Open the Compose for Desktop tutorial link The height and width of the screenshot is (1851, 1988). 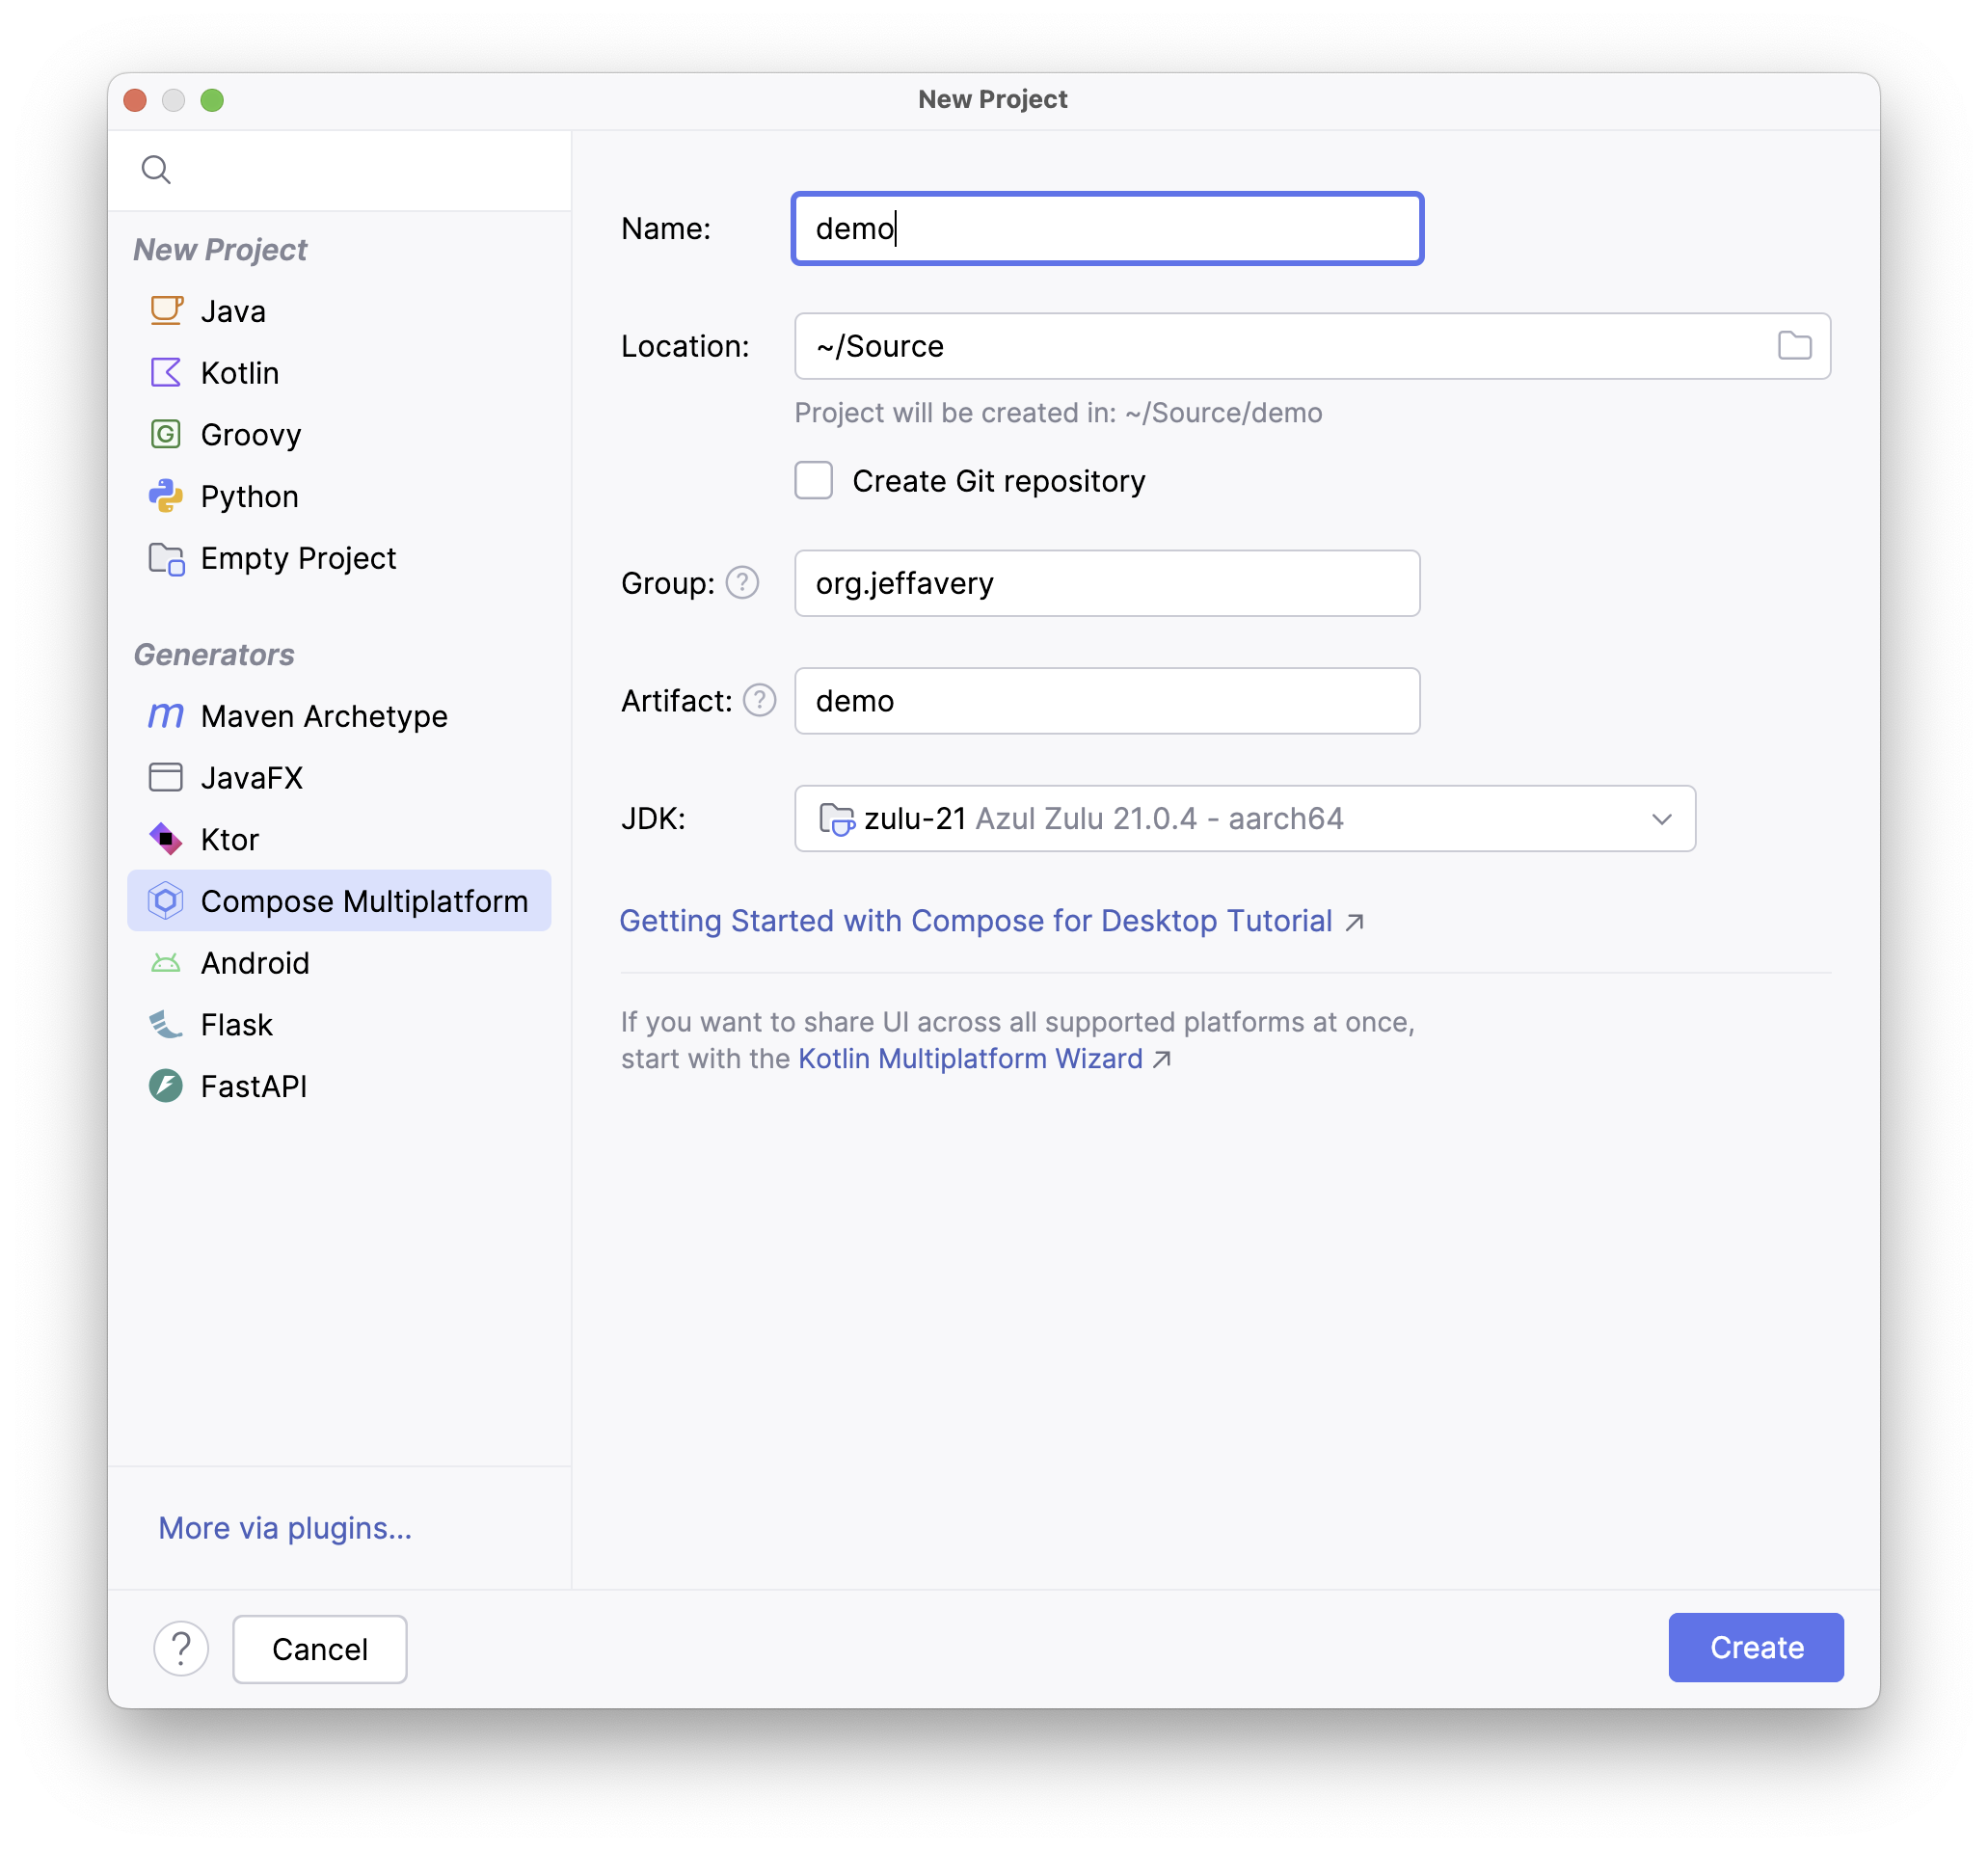(976, 920)
